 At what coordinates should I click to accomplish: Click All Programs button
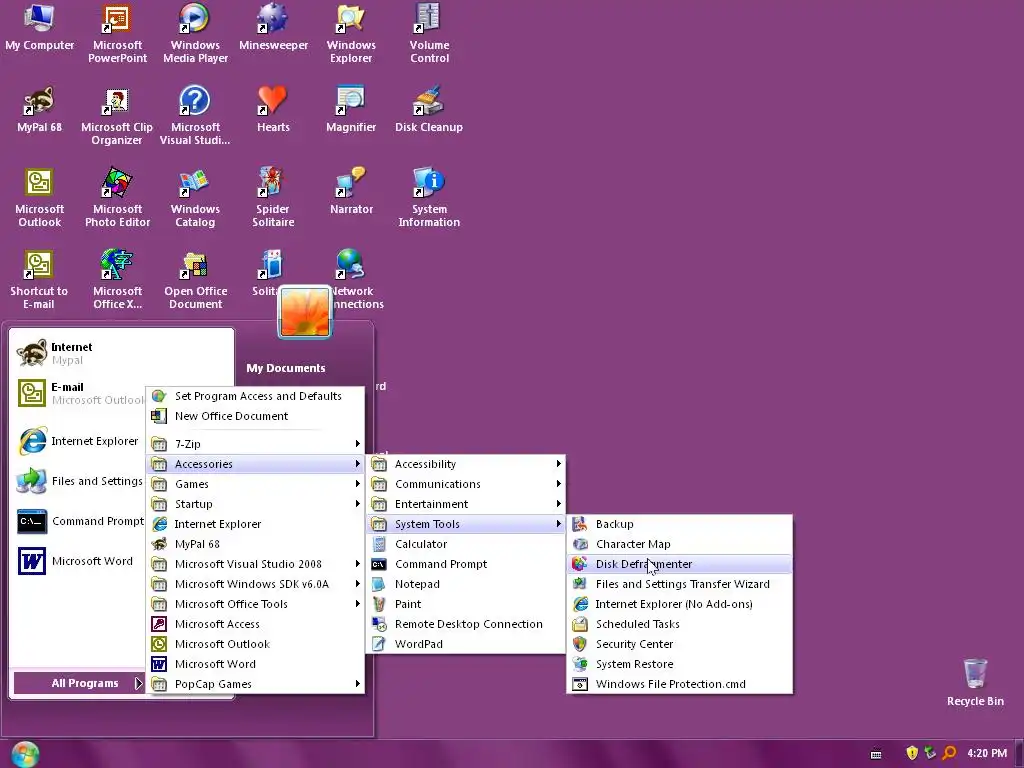pyautogui.click(x=78, y=683)
